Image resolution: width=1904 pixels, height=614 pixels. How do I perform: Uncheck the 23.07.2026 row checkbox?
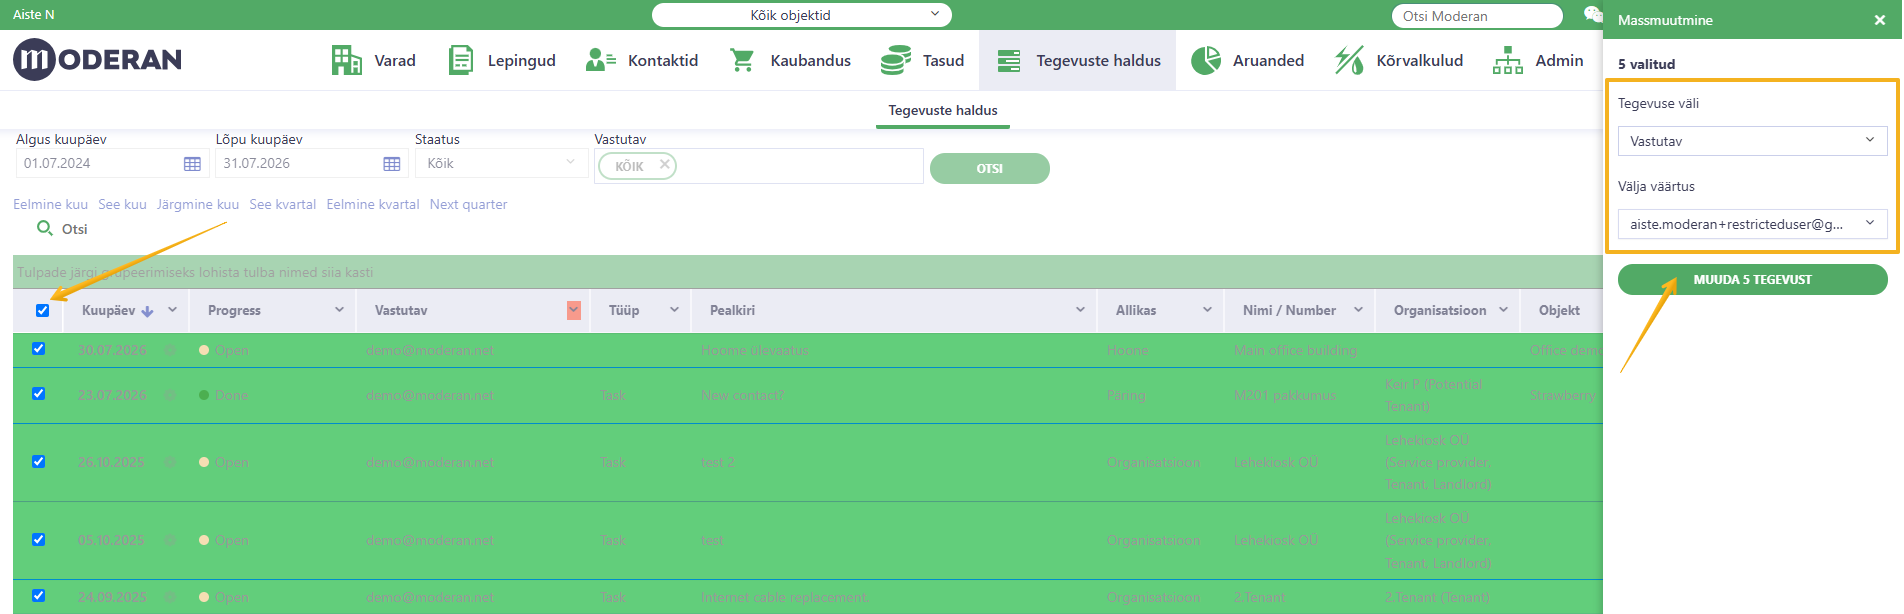(38, 394)
